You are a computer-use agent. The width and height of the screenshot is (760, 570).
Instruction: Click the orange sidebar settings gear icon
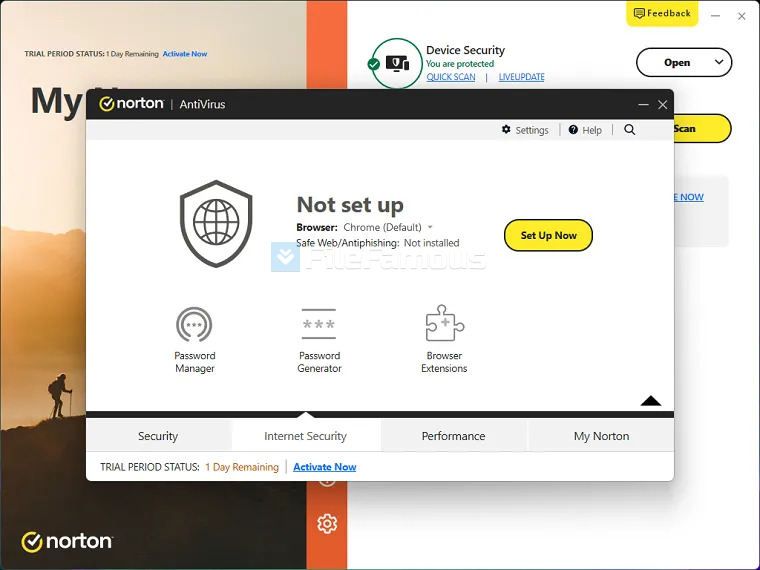tap(327, 523)
